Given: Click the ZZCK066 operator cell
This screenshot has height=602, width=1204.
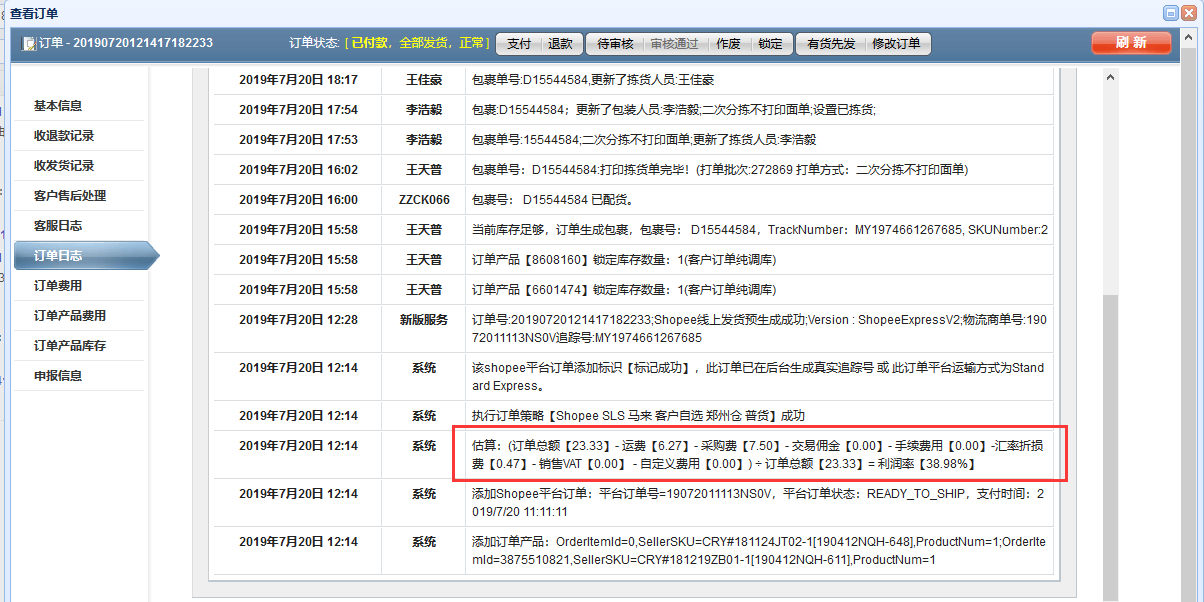Looking at the screenshot, I should pos(424,200).
